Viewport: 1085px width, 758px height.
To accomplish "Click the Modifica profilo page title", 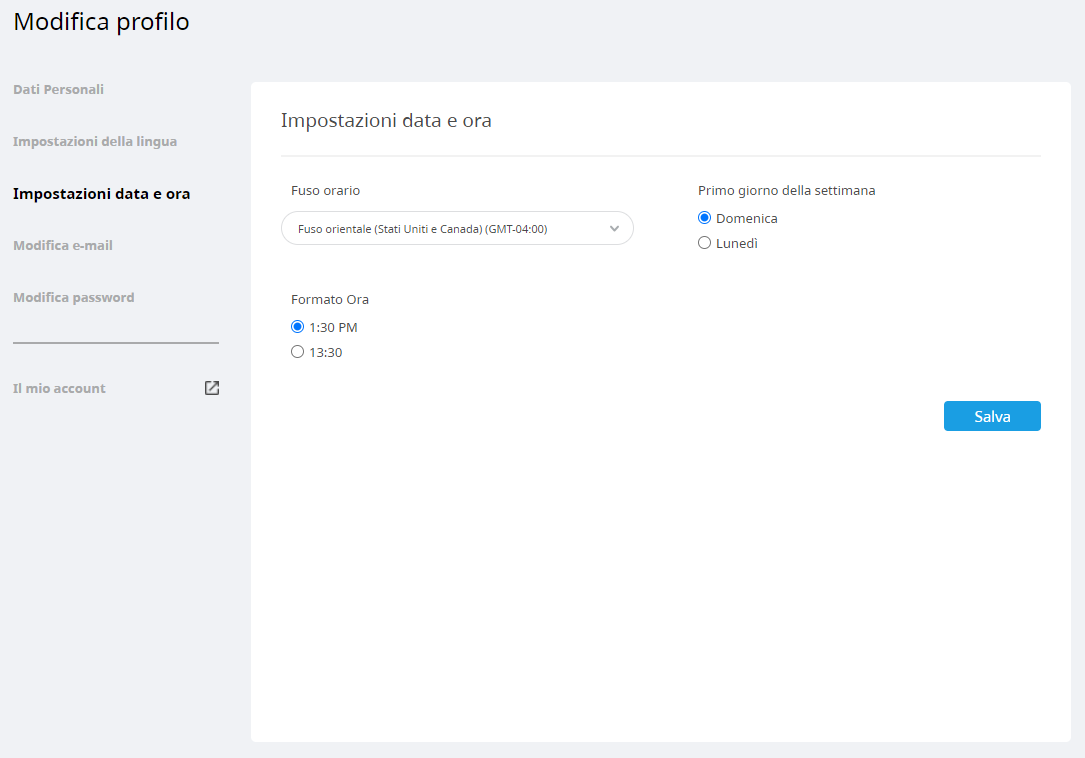I will [x=101, y=22].
